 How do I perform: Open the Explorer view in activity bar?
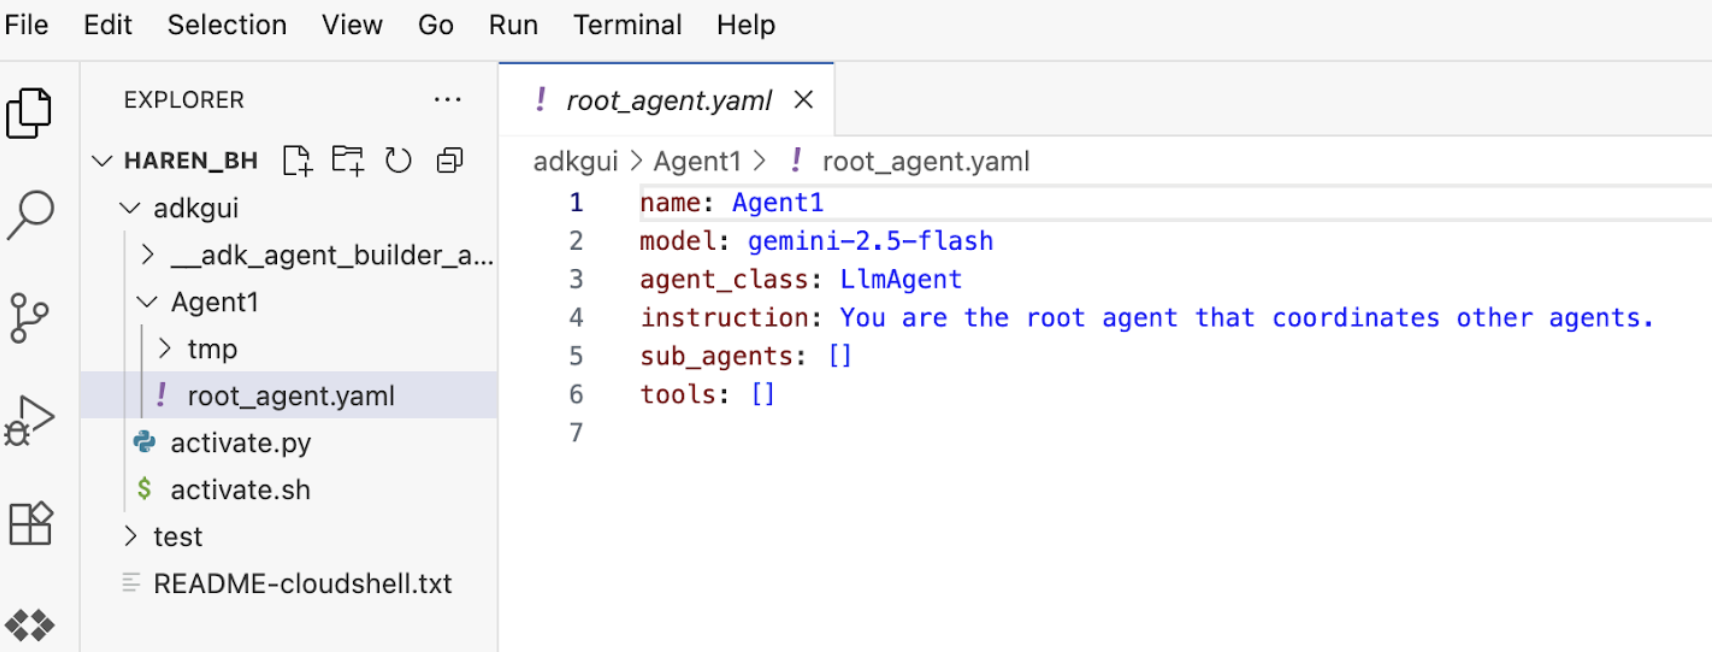tap(30, 113)
